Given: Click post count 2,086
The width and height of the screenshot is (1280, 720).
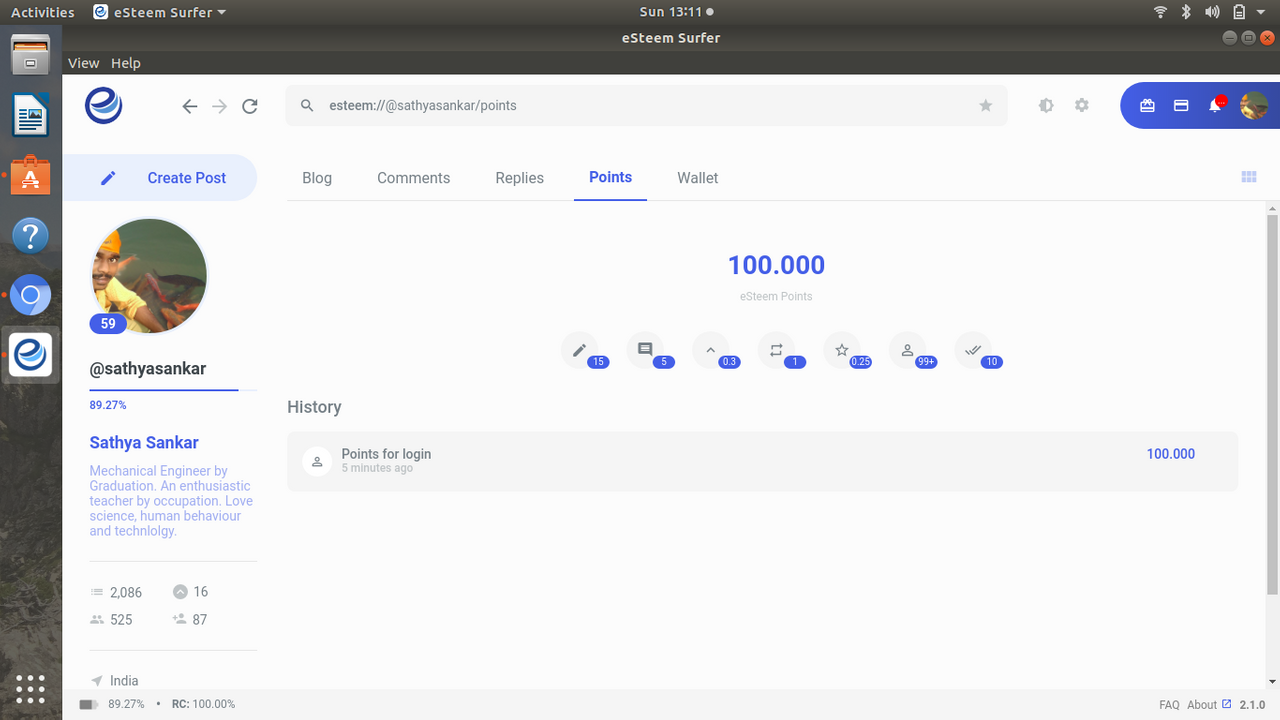Looking at the screenshot, I should click(126, 592).
